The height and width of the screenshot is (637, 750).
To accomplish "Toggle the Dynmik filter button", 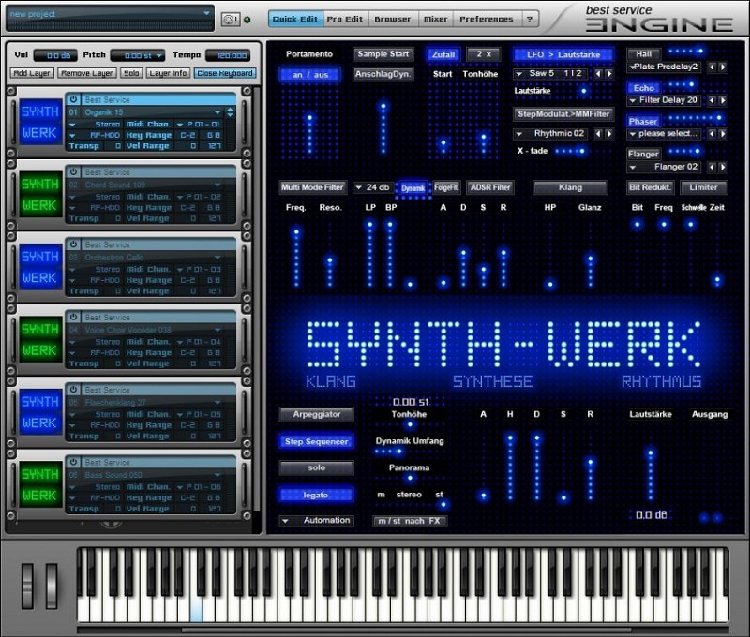I will (x=413, y=188).
